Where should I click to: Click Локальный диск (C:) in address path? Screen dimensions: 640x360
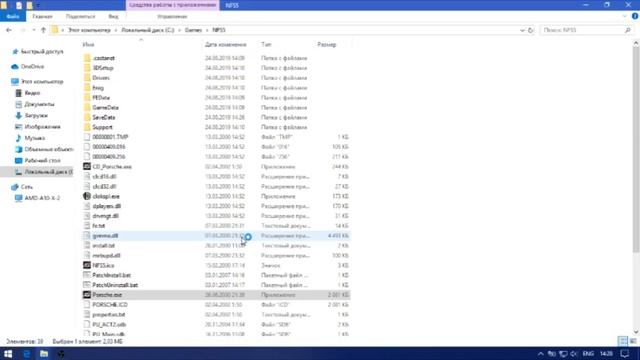(x=147, y=30)
